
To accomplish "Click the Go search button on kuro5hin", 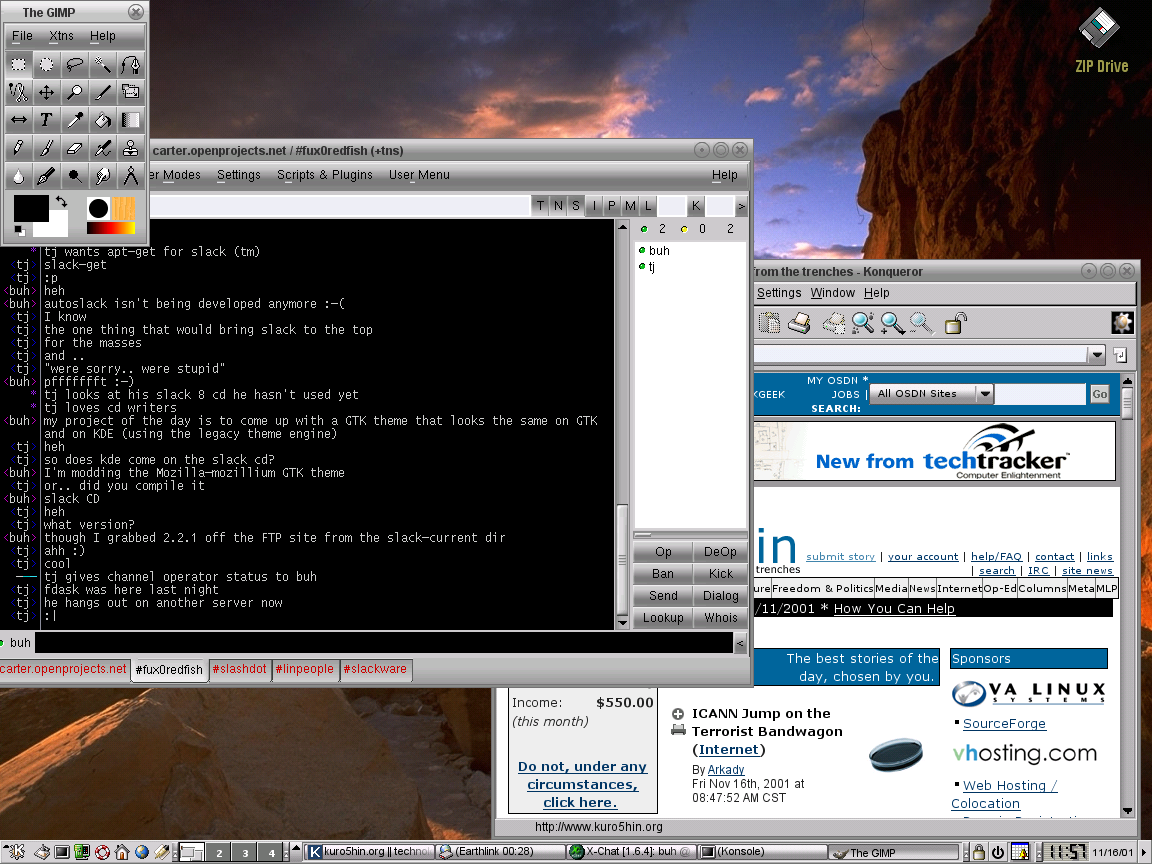I will [1099, 394].
